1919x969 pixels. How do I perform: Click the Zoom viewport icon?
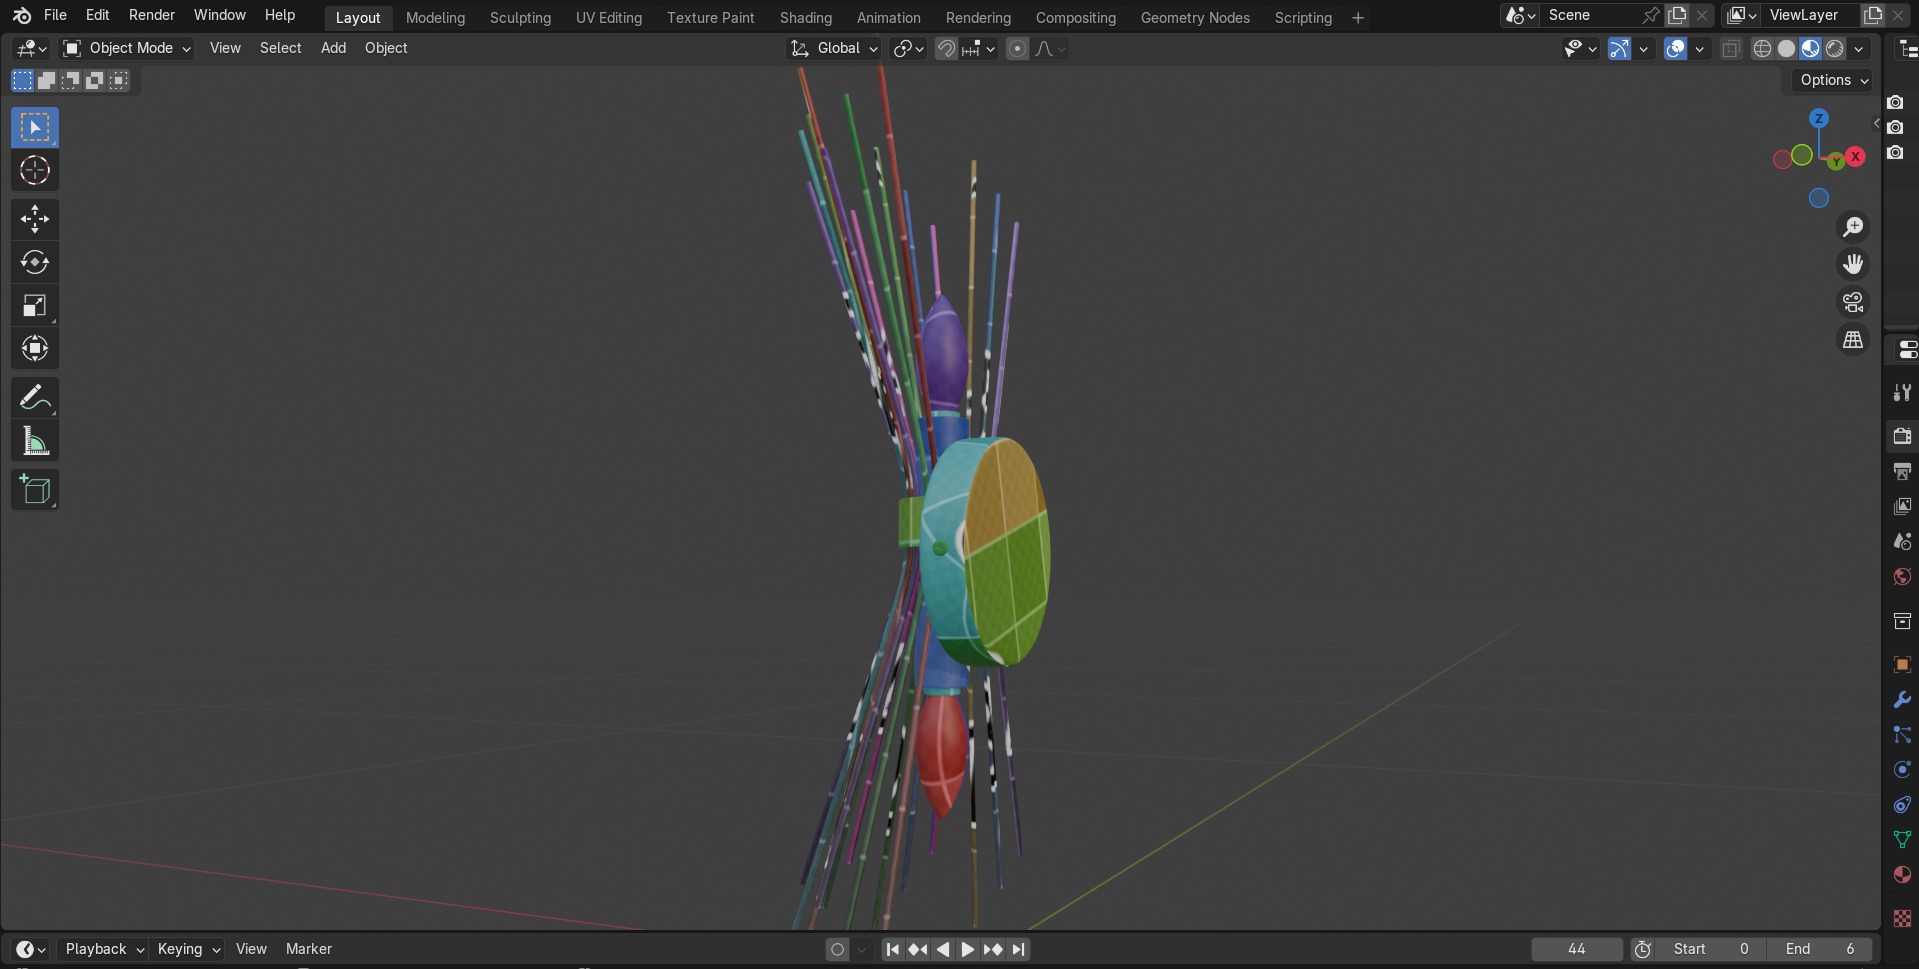point(1853,227)
